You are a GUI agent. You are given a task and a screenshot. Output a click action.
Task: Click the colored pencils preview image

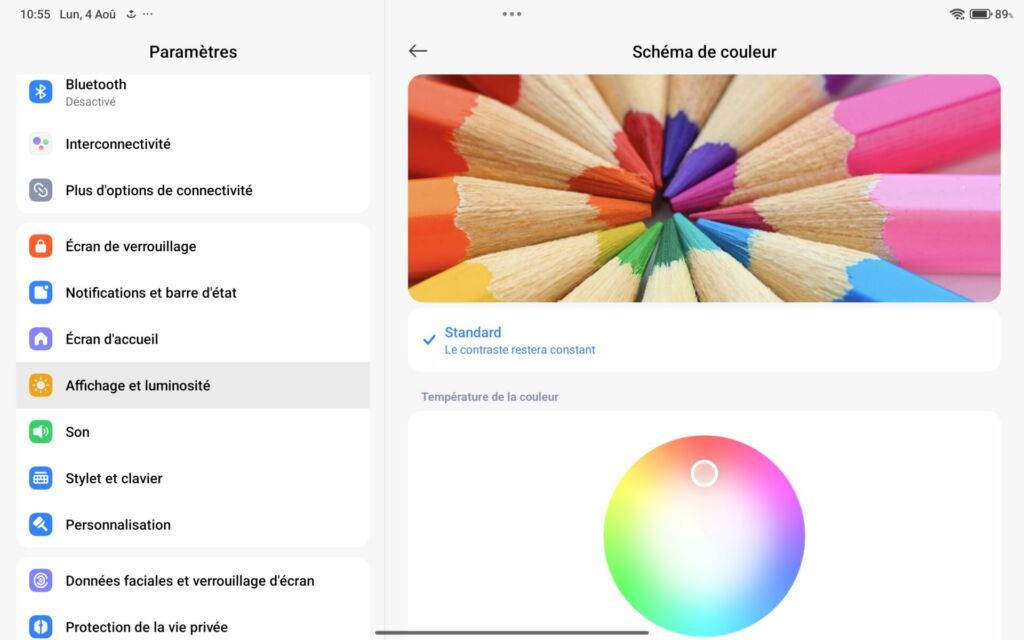704,187
